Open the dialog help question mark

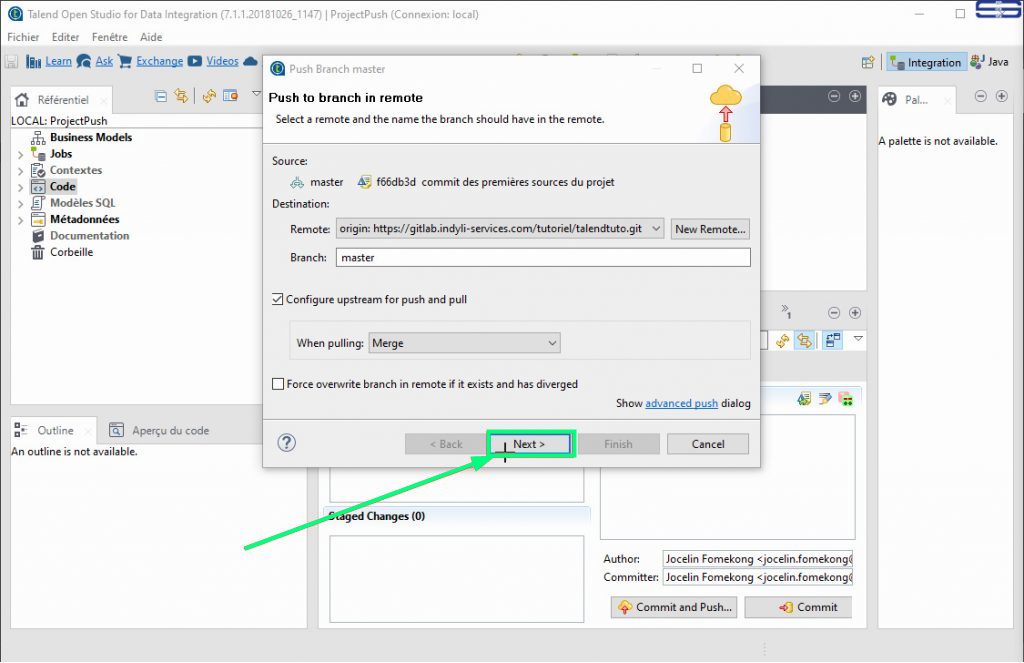click(286, 443)
